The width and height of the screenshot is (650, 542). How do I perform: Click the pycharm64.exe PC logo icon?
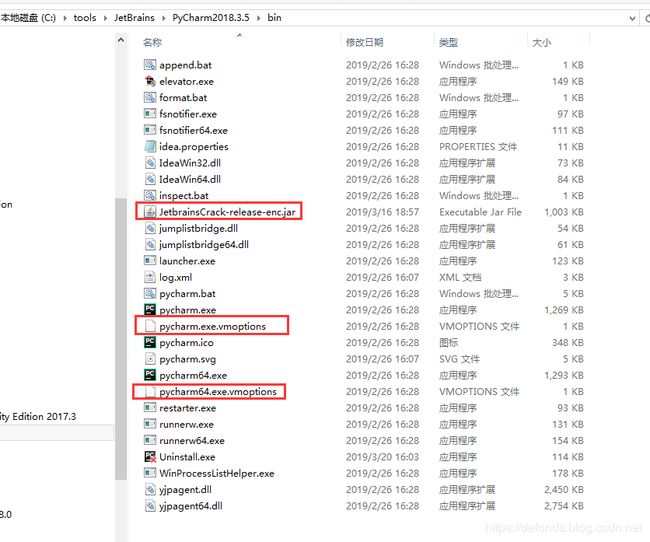click(150, 375)
